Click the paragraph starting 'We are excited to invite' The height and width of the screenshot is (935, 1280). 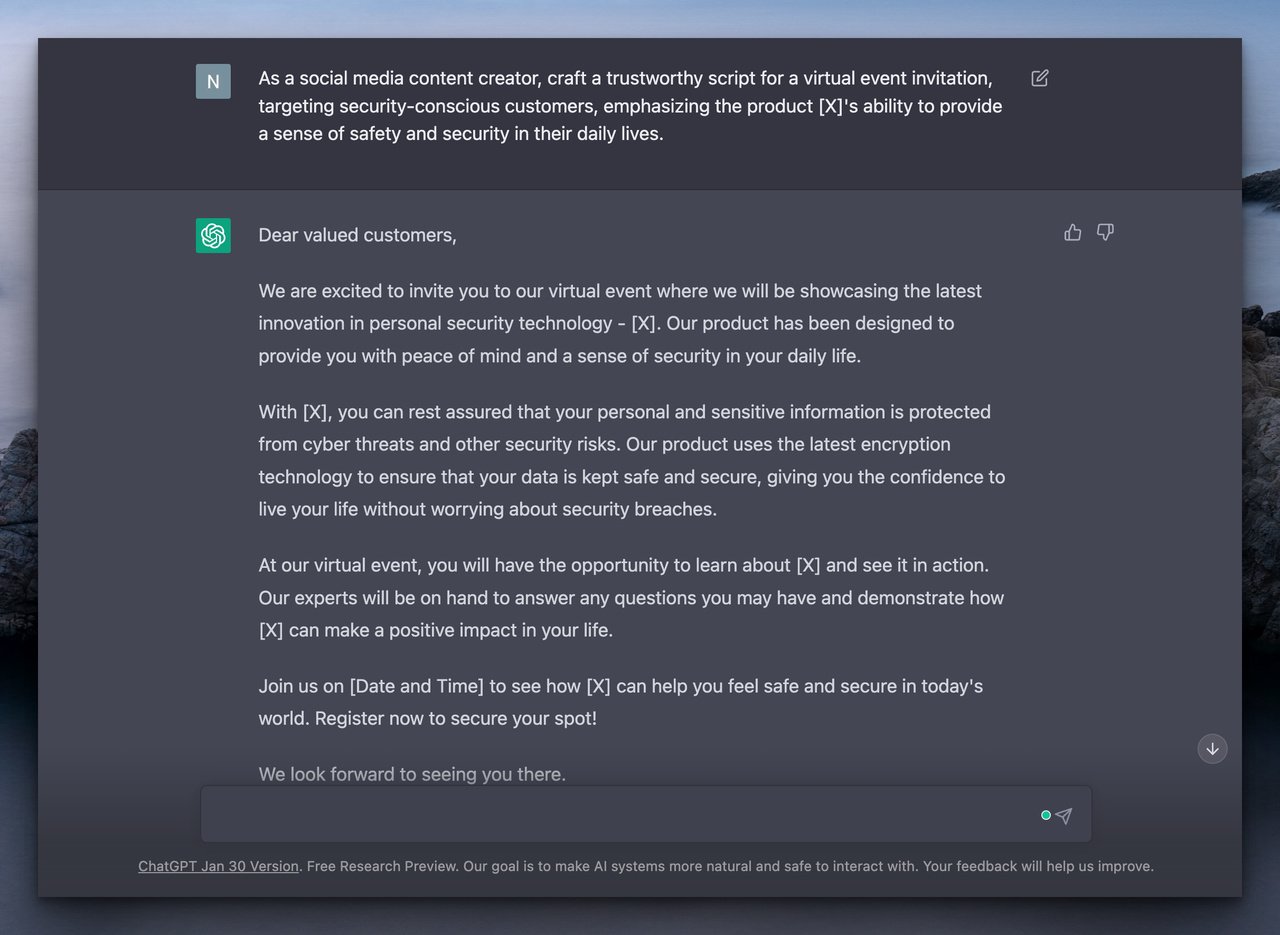click(x=620, y=323)
